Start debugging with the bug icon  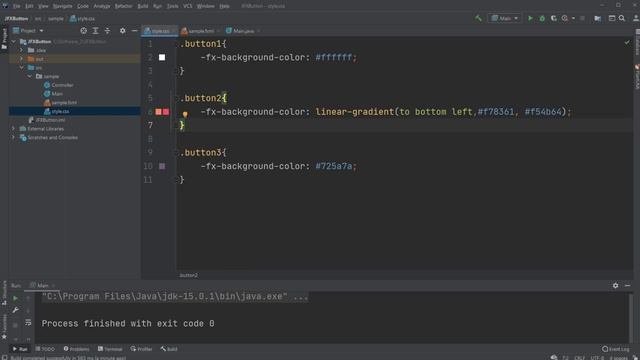pyautogui.click(x=542, y=18)
